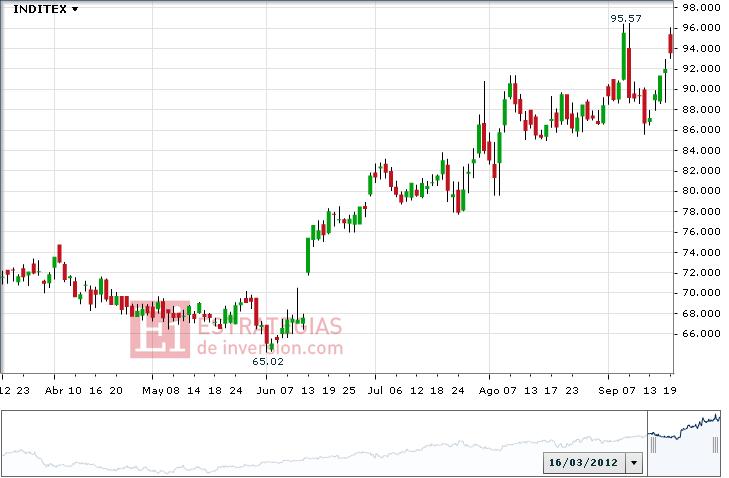Click the 94.000 price axis label

click(x=701, y=48)
